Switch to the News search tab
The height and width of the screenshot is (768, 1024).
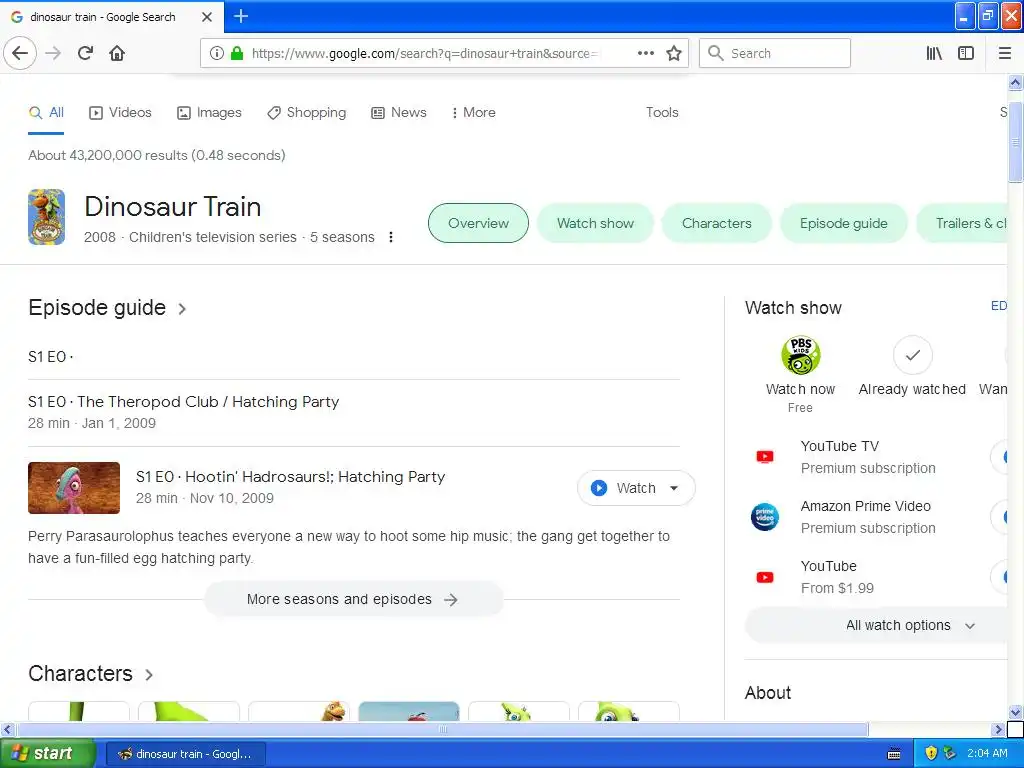(398, 112)
